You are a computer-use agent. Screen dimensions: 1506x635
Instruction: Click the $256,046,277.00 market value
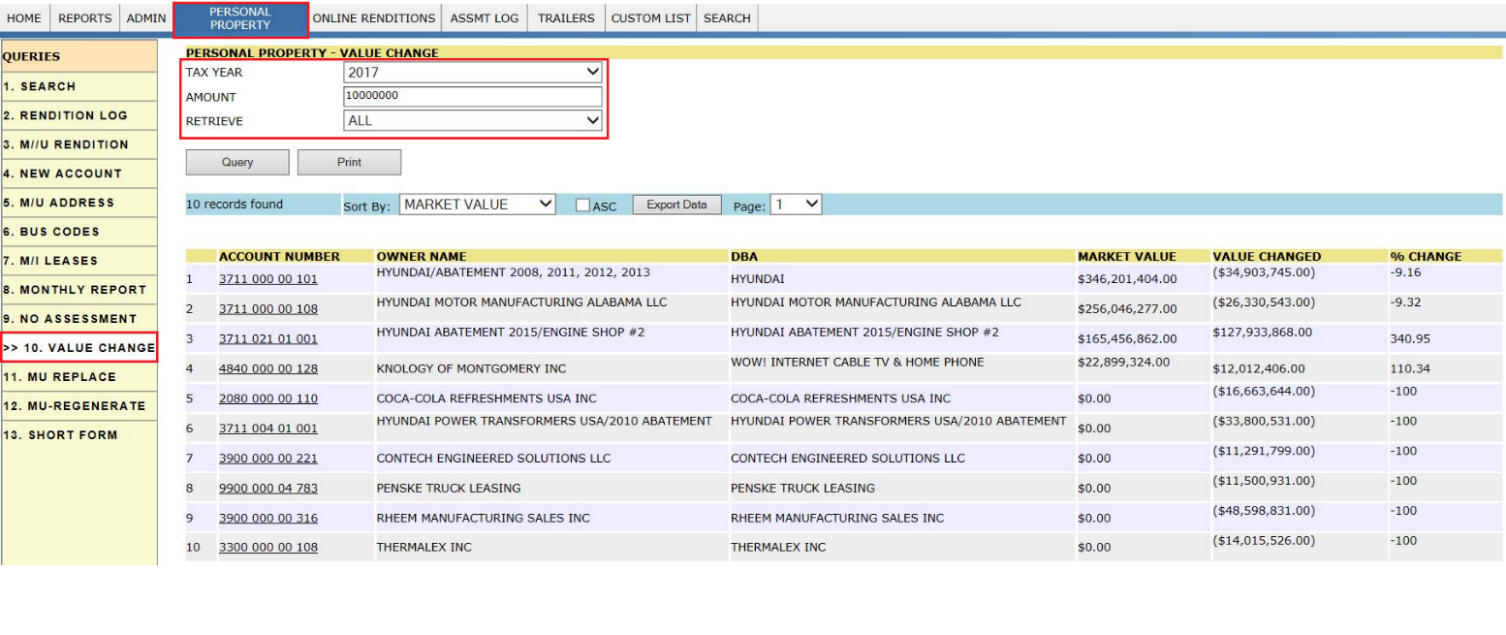click(x=1127, y=309)
